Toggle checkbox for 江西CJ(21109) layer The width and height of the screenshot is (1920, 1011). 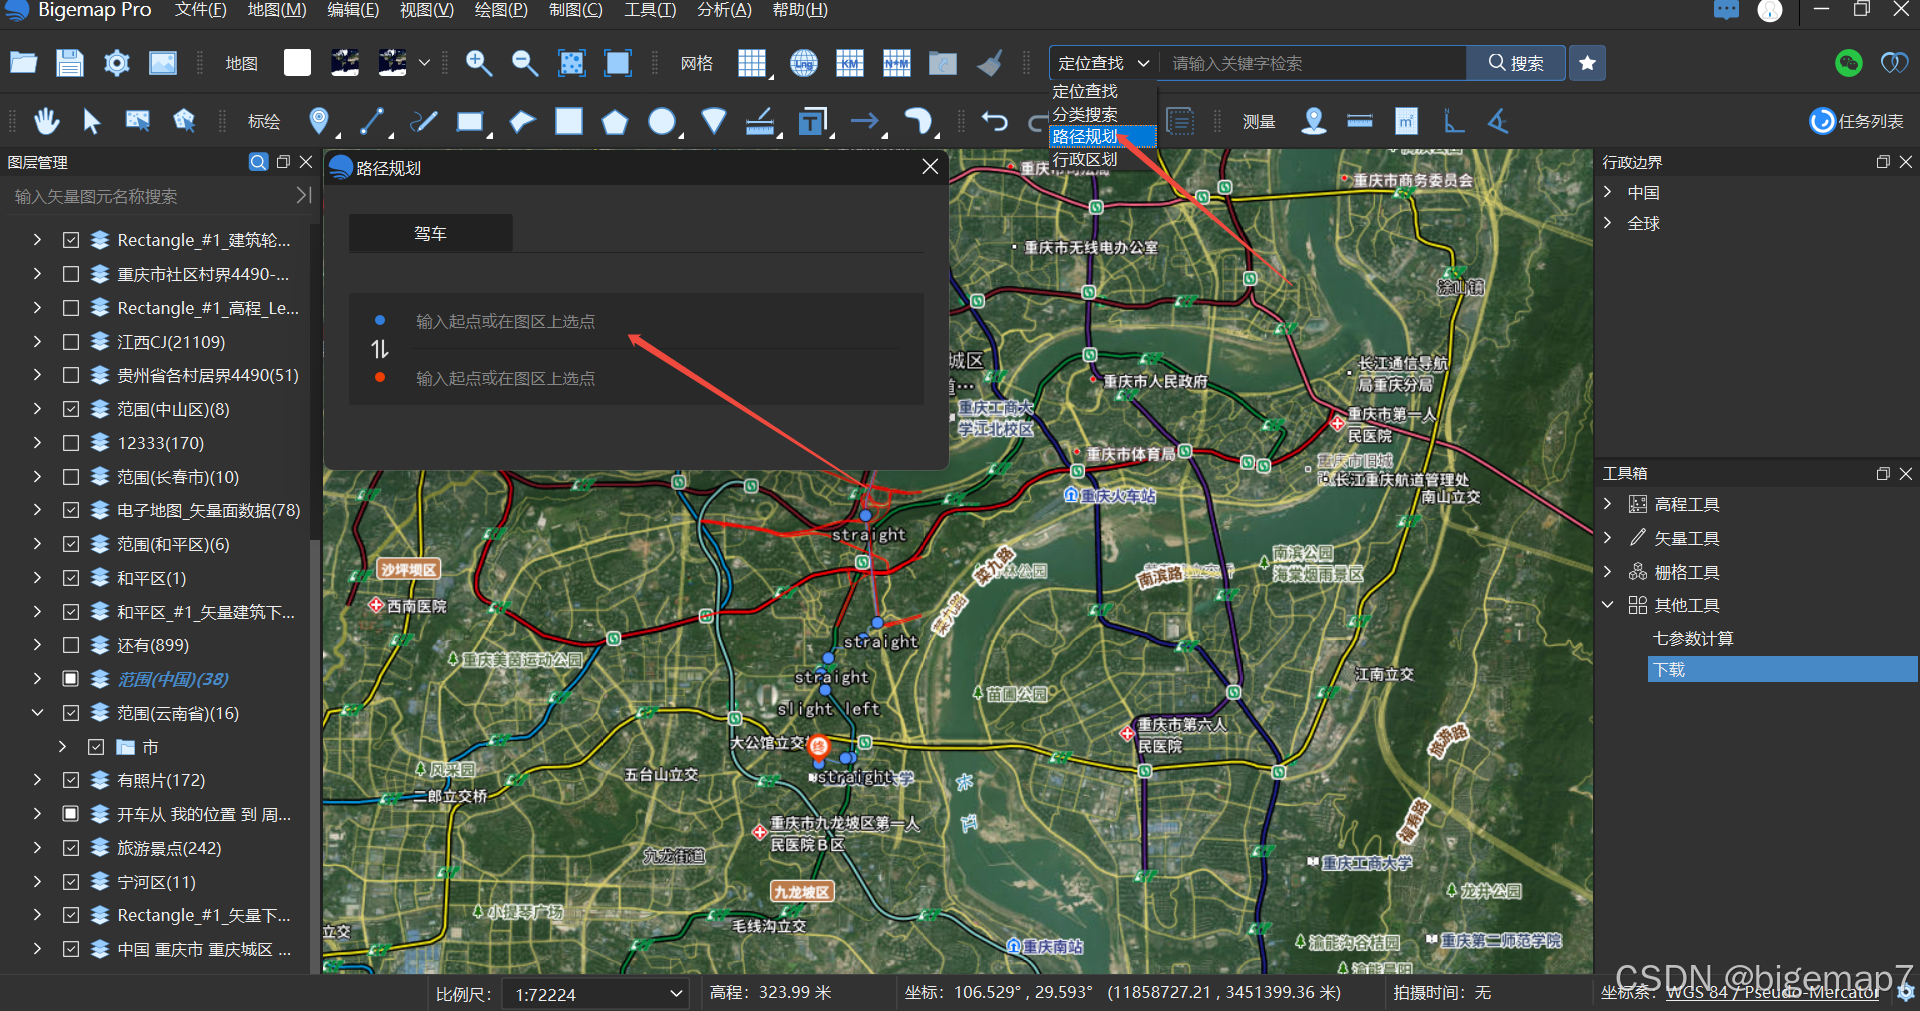(71, 342)
